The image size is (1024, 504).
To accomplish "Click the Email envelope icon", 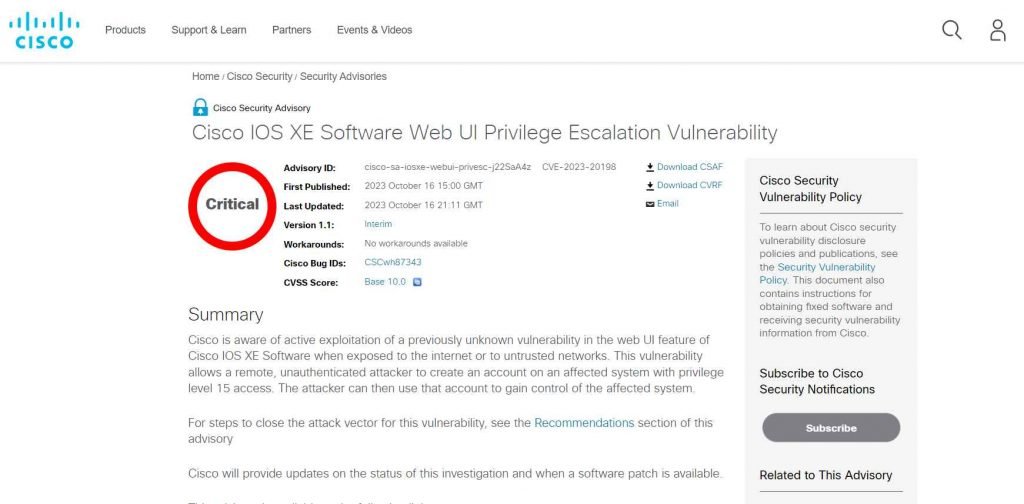I will click(650, 204).
